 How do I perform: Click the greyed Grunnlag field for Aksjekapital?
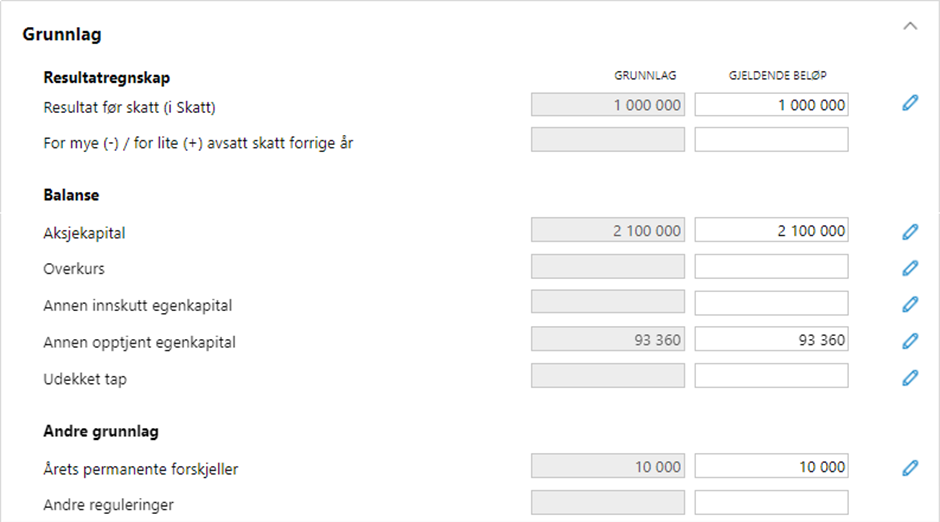click(608, 230)
